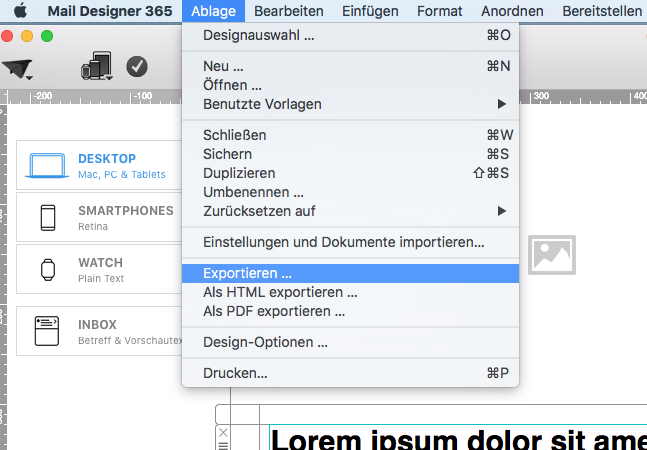Open the Apple menu
Screen dimensions: 647x450
(20, 10)
